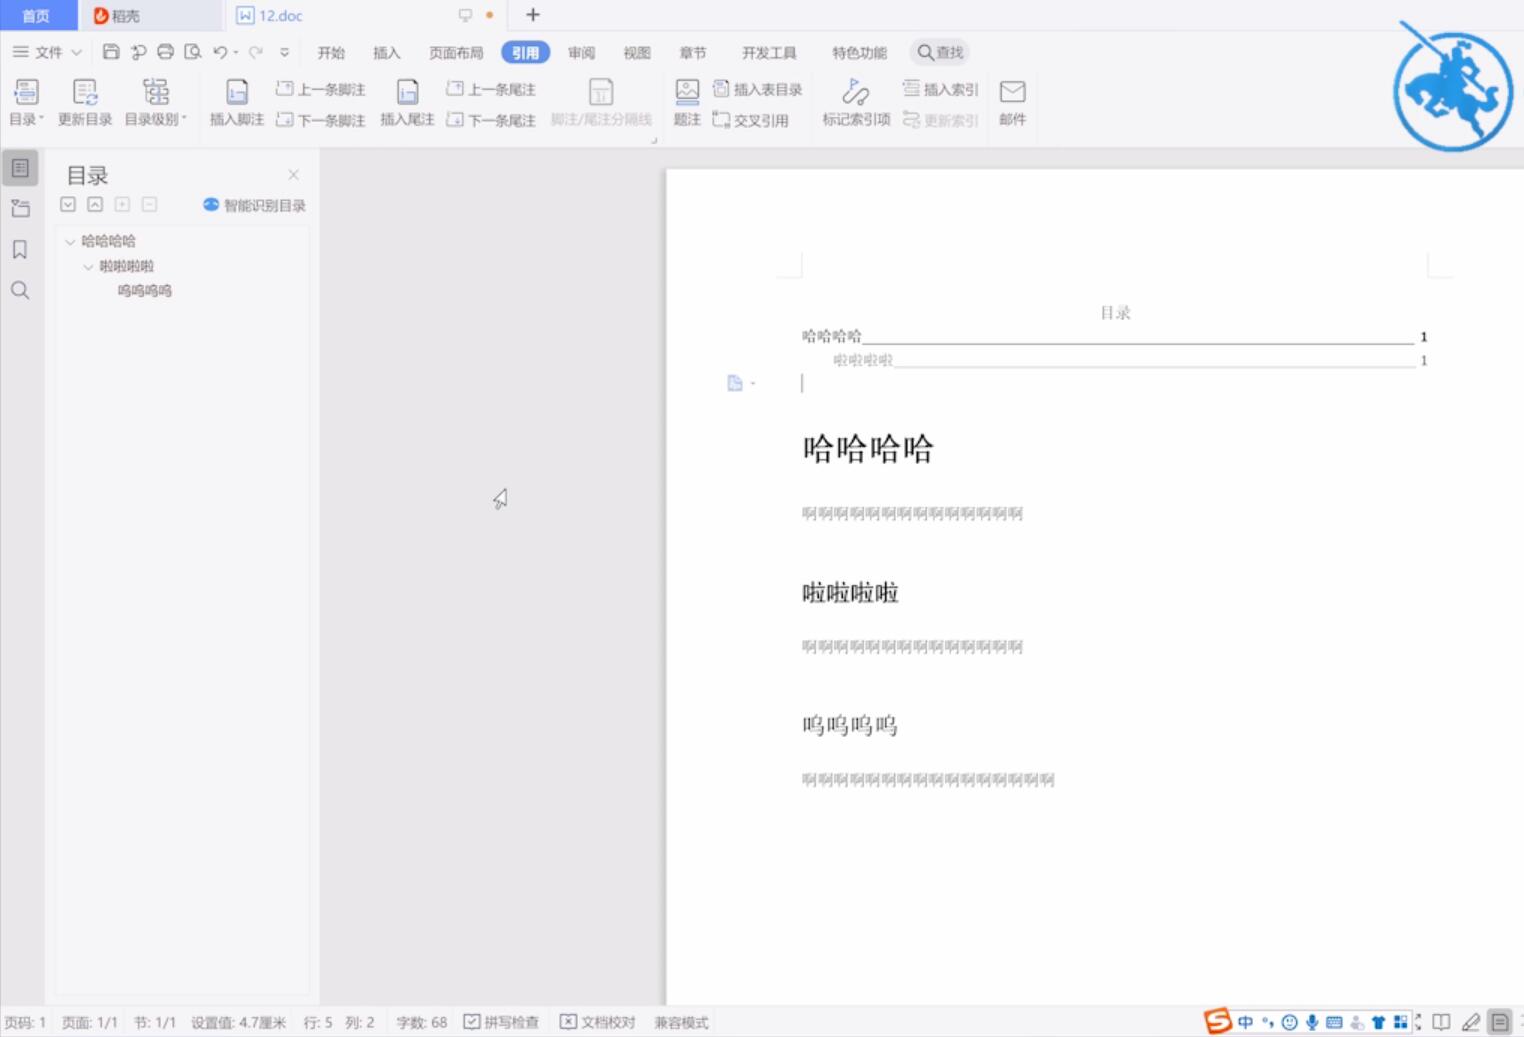
Task: Open the 开发工具 ribbon tab
Action: coord(769,52)
